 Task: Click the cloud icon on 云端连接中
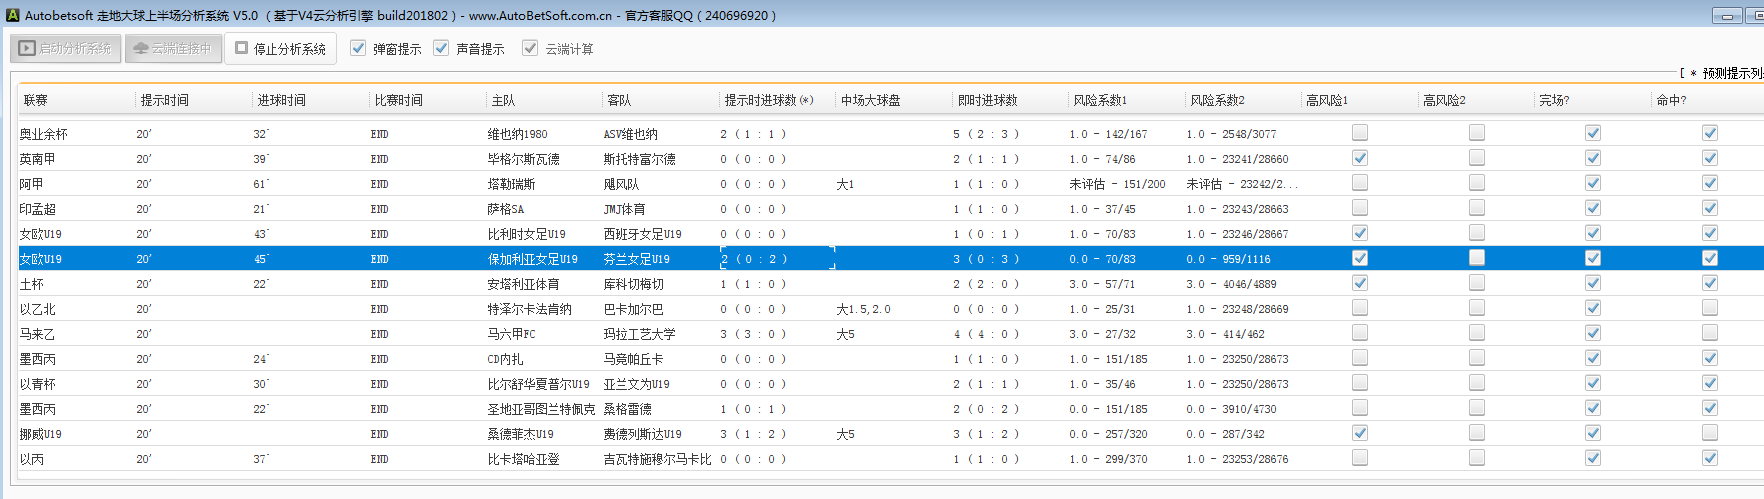141,48
